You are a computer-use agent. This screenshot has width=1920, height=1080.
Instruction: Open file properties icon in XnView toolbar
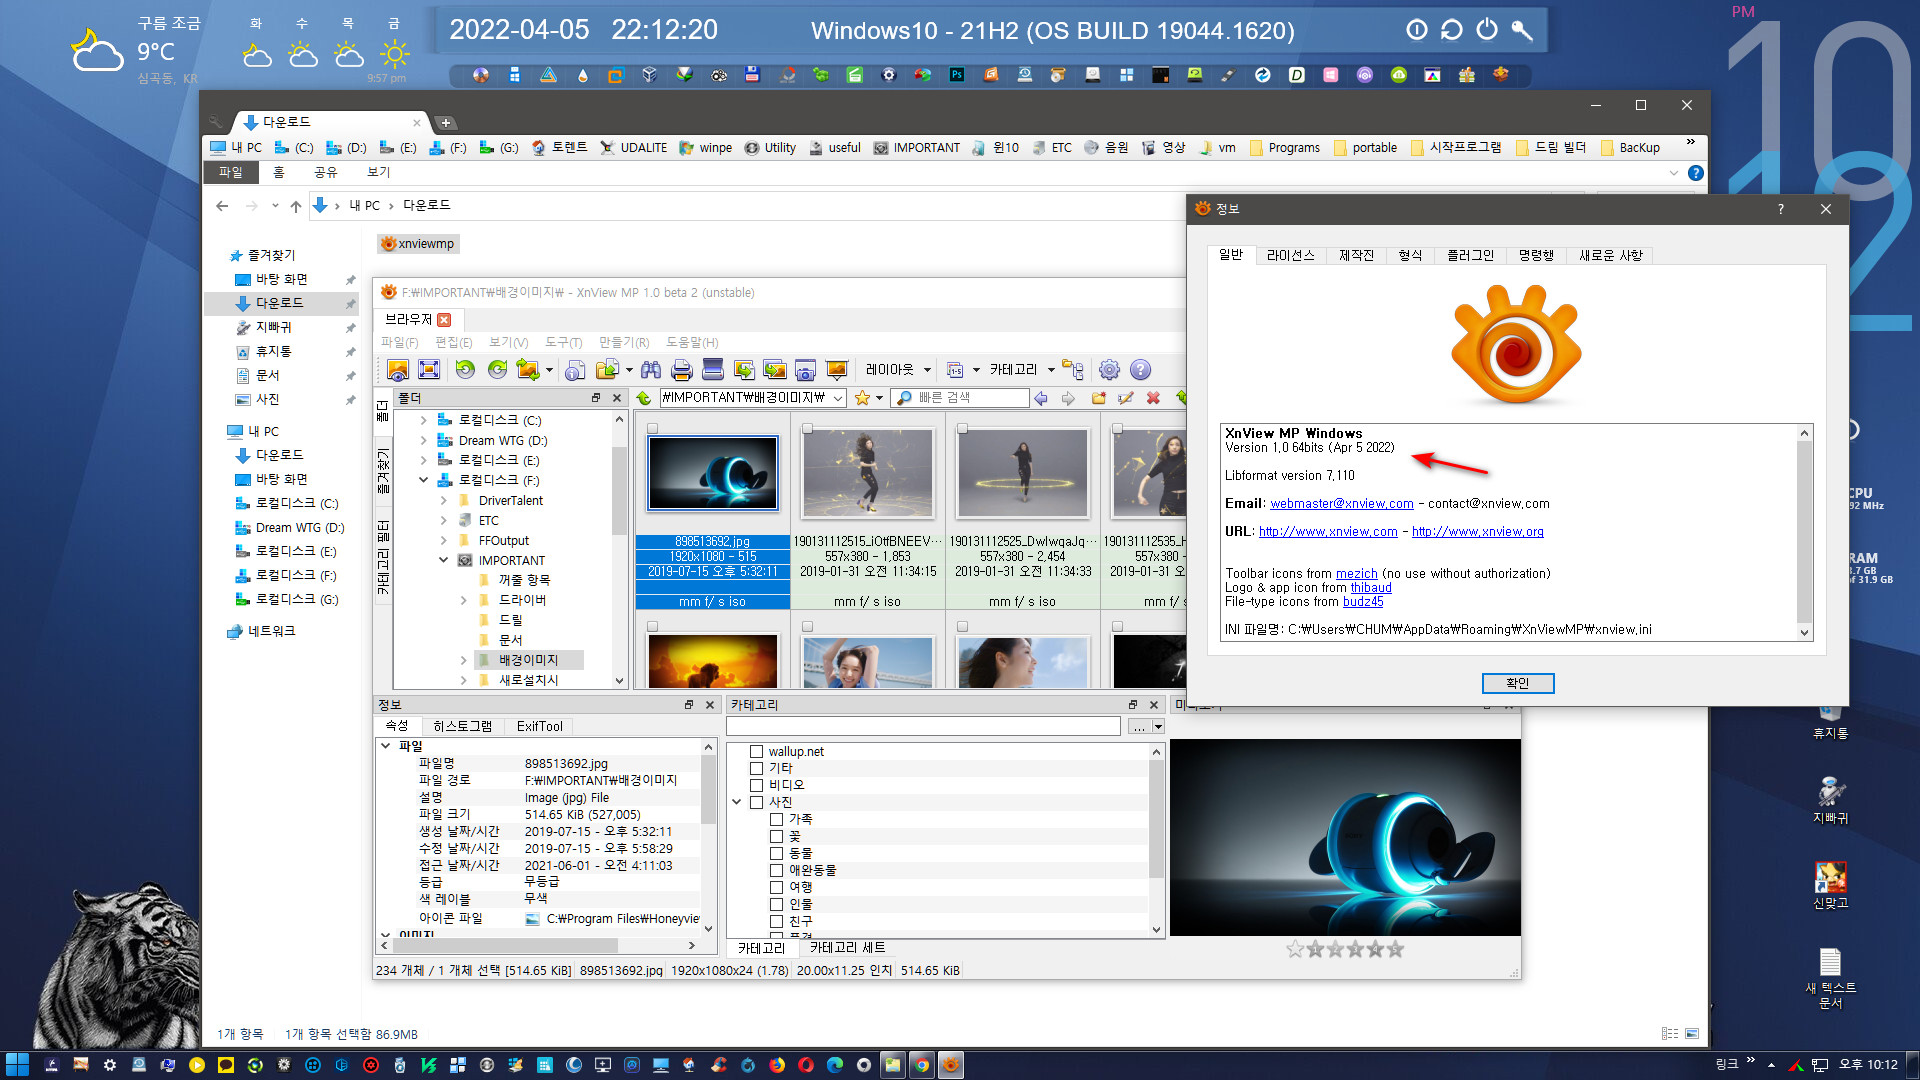click(x=575, y=370)
